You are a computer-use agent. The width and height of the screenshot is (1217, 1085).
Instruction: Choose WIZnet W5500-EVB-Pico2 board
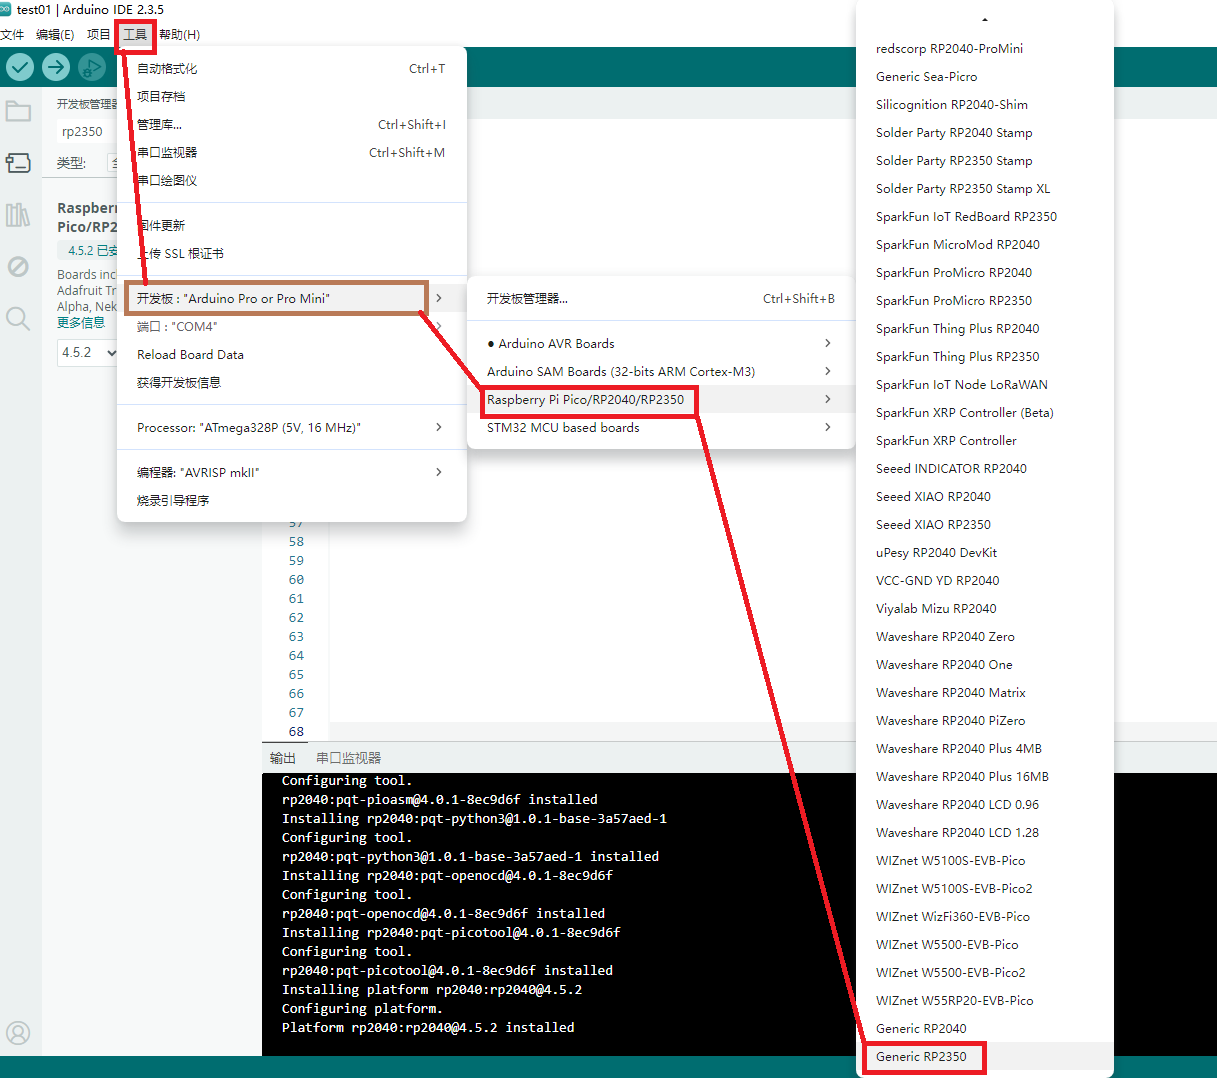(x=985, y=972)
